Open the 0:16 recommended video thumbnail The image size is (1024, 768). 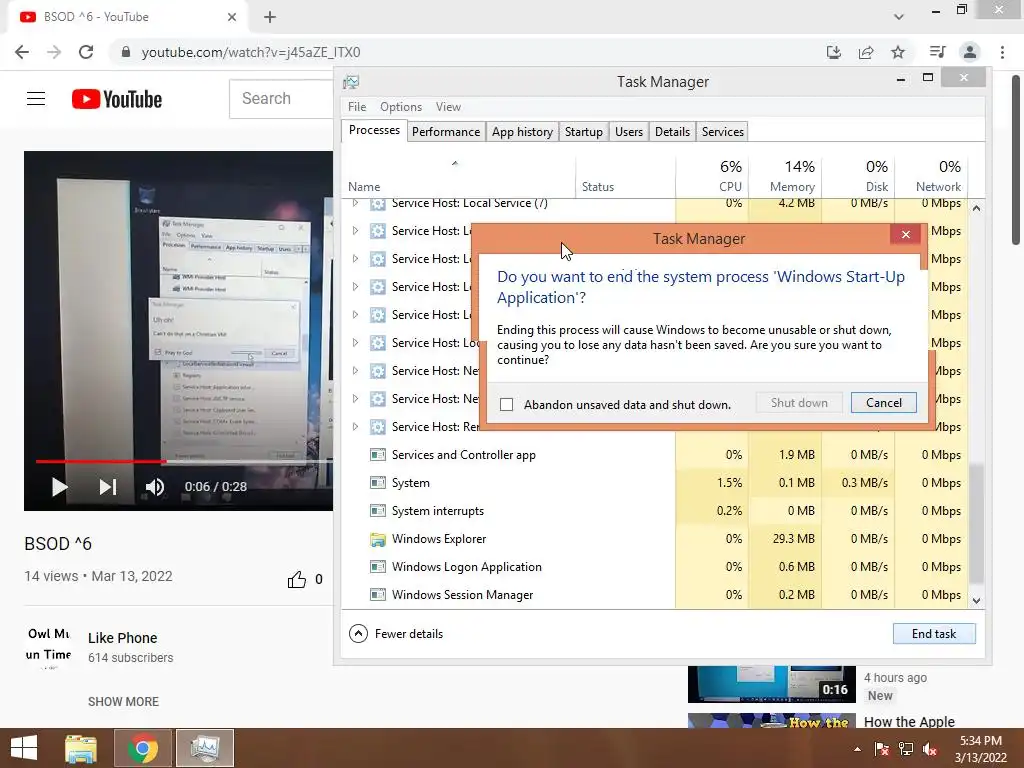pyautogui.click(x=771, y=684)
